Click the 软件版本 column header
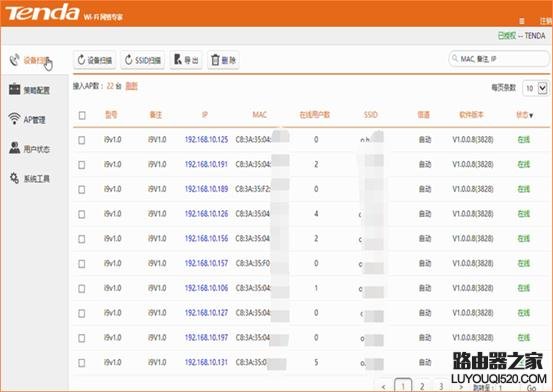 472,115
